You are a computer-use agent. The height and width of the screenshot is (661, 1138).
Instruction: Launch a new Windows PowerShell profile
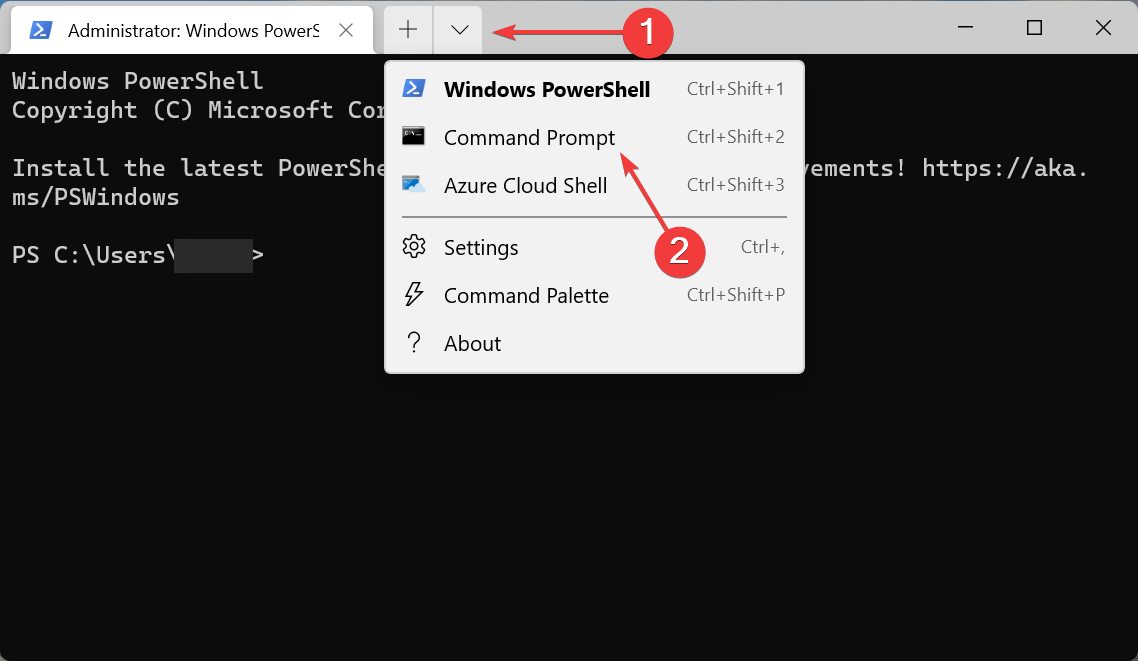coord(547,89)
